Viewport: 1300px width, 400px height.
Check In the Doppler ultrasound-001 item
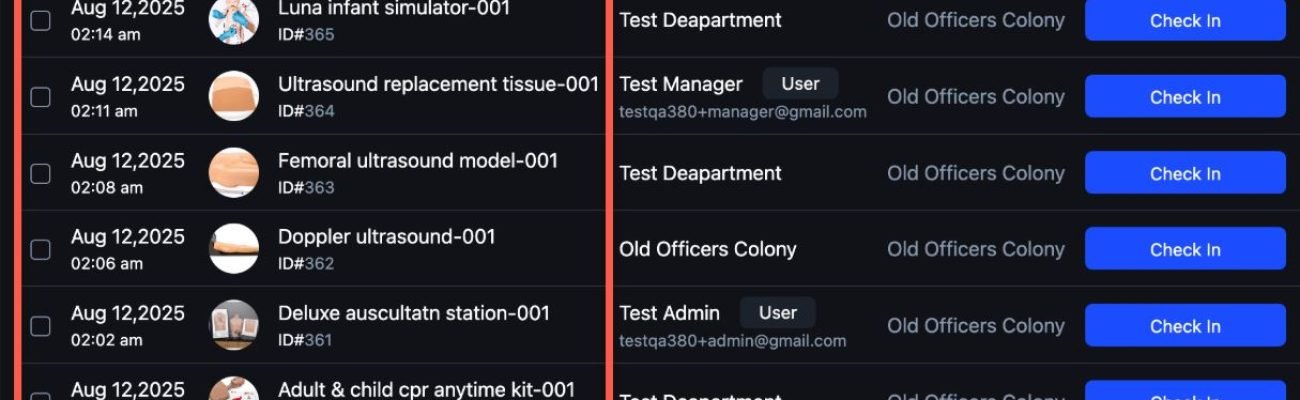point(1185,249)
